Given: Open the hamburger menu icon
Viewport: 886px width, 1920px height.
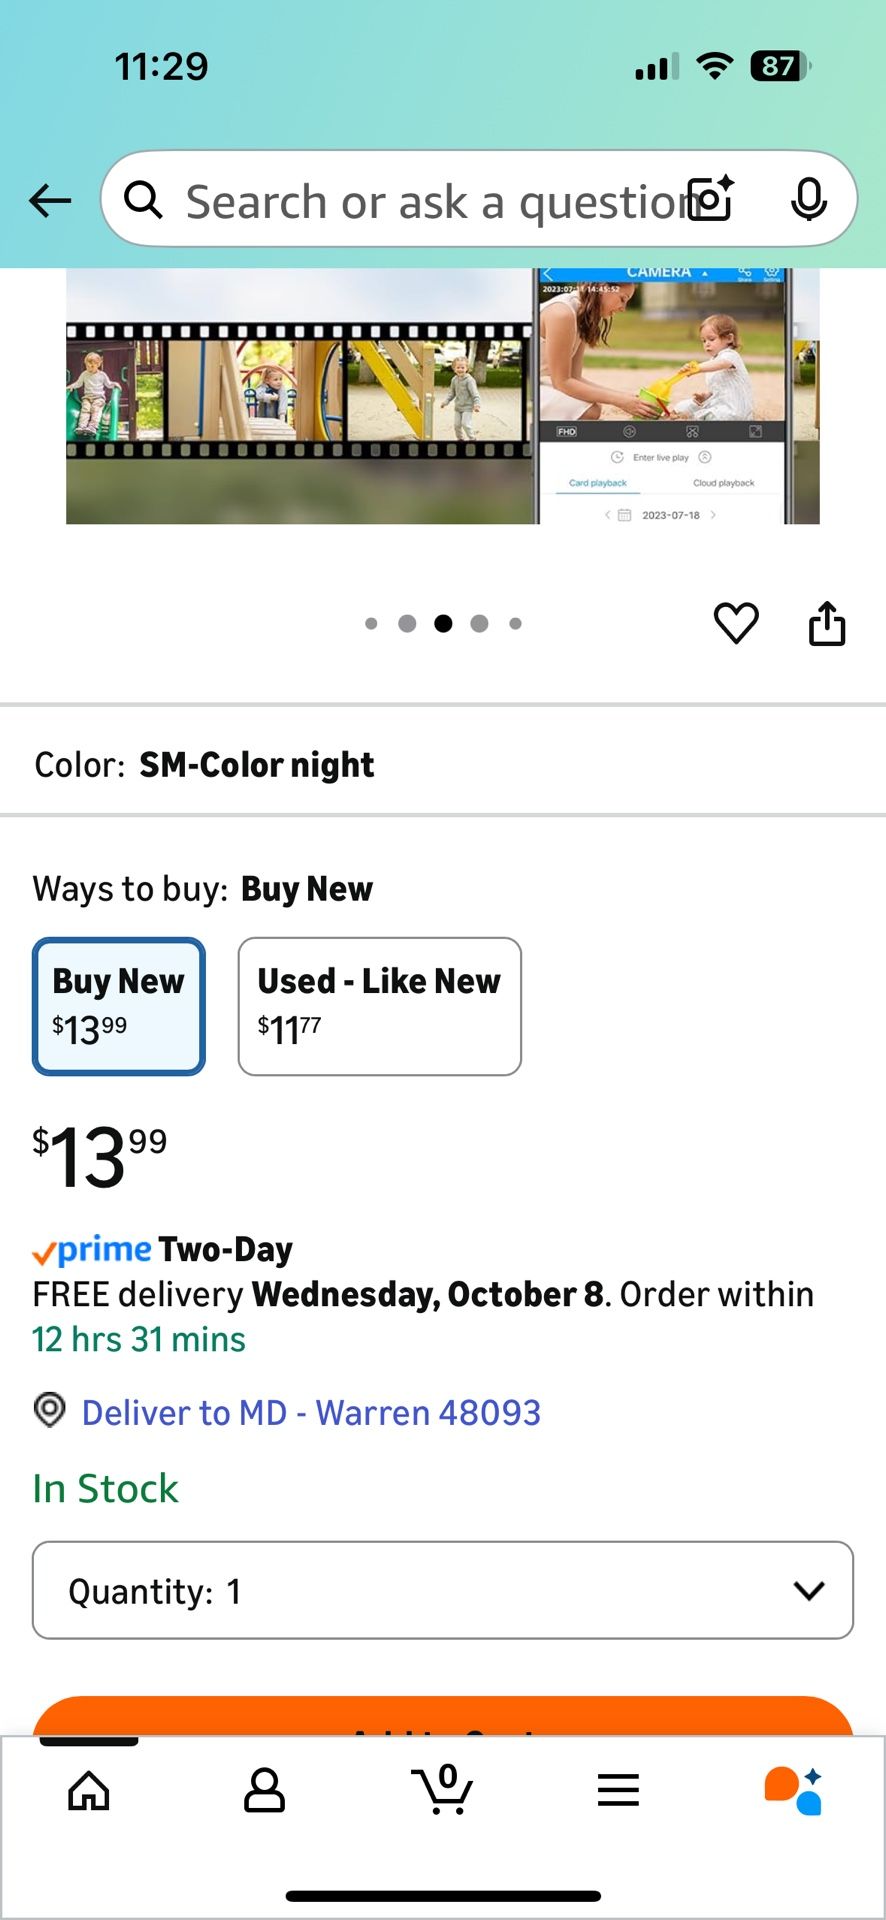Looking at the screenshot, I should 618,1790.
